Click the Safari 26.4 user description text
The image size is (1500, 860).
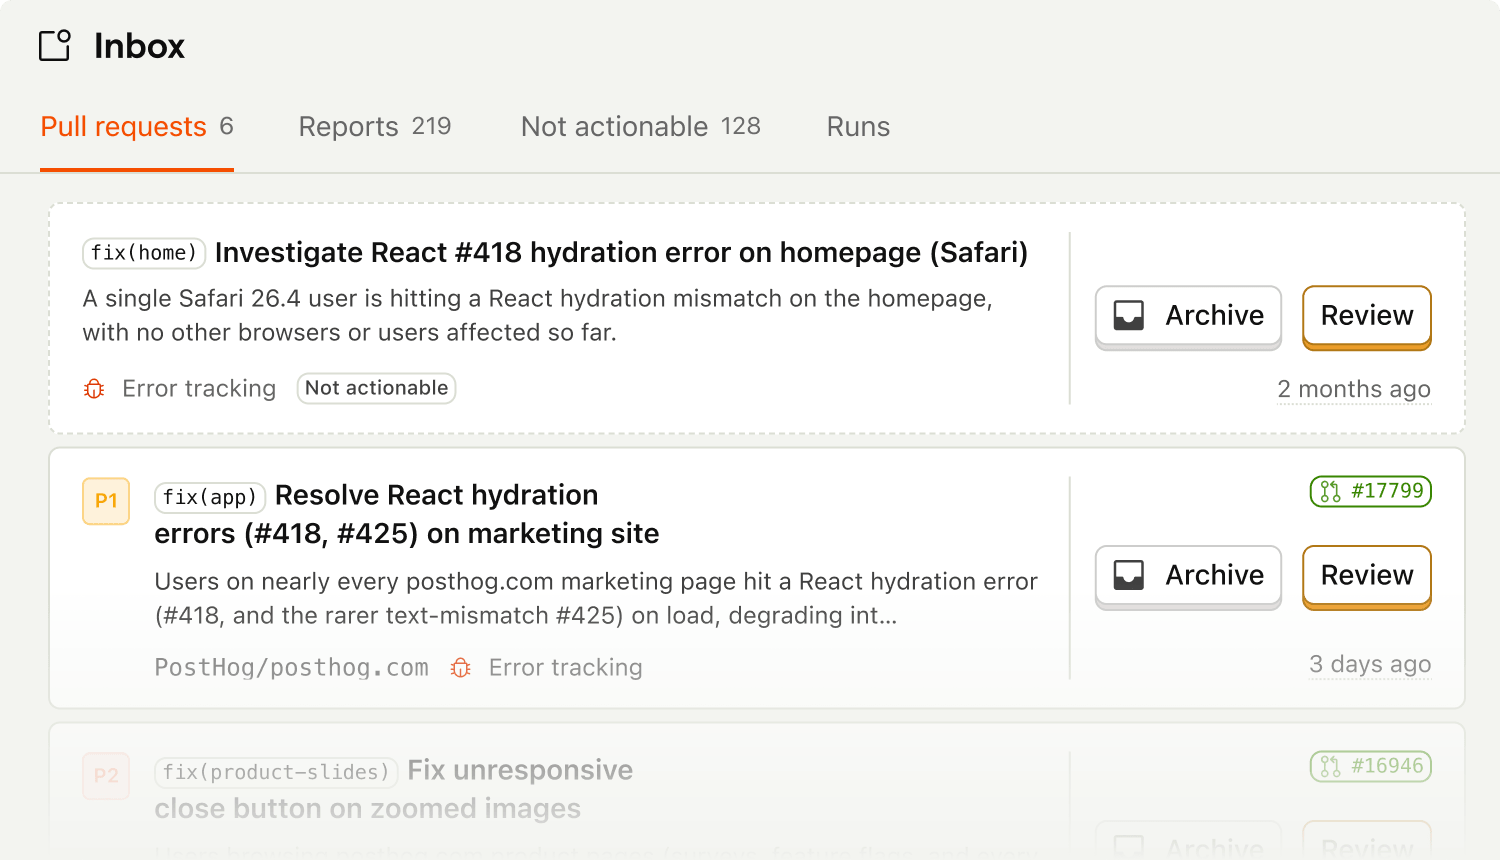pos(538,316)
